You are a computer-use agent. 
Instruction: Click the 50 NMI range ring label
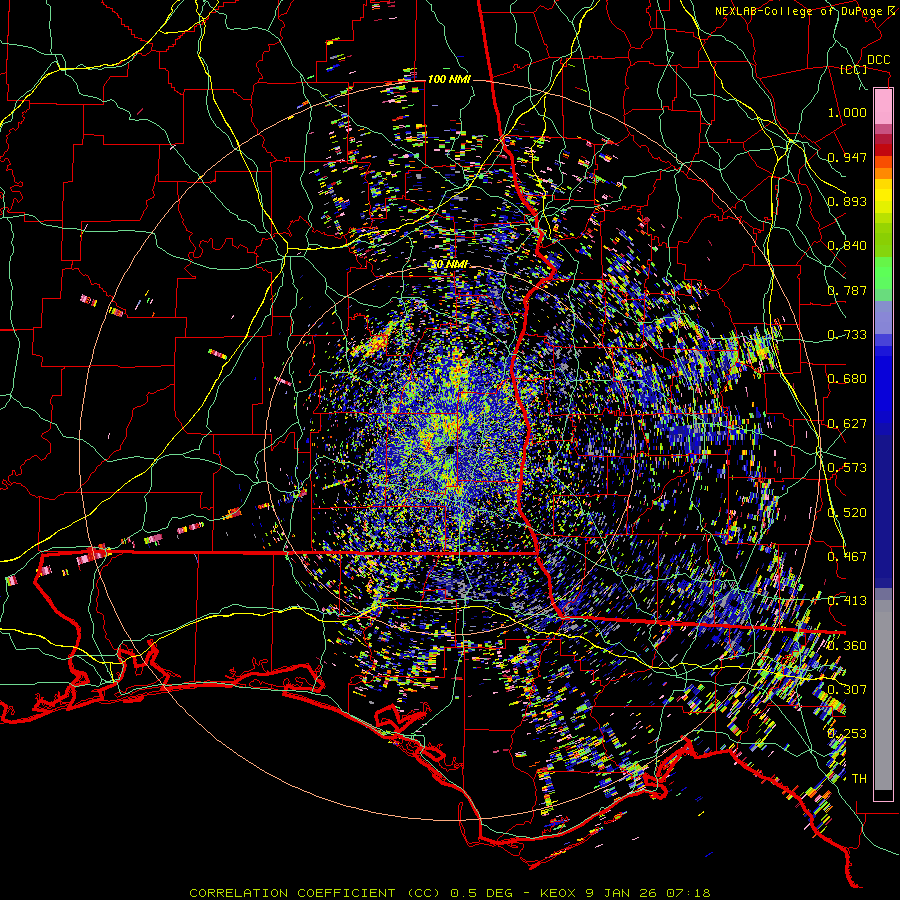point(449,264)
